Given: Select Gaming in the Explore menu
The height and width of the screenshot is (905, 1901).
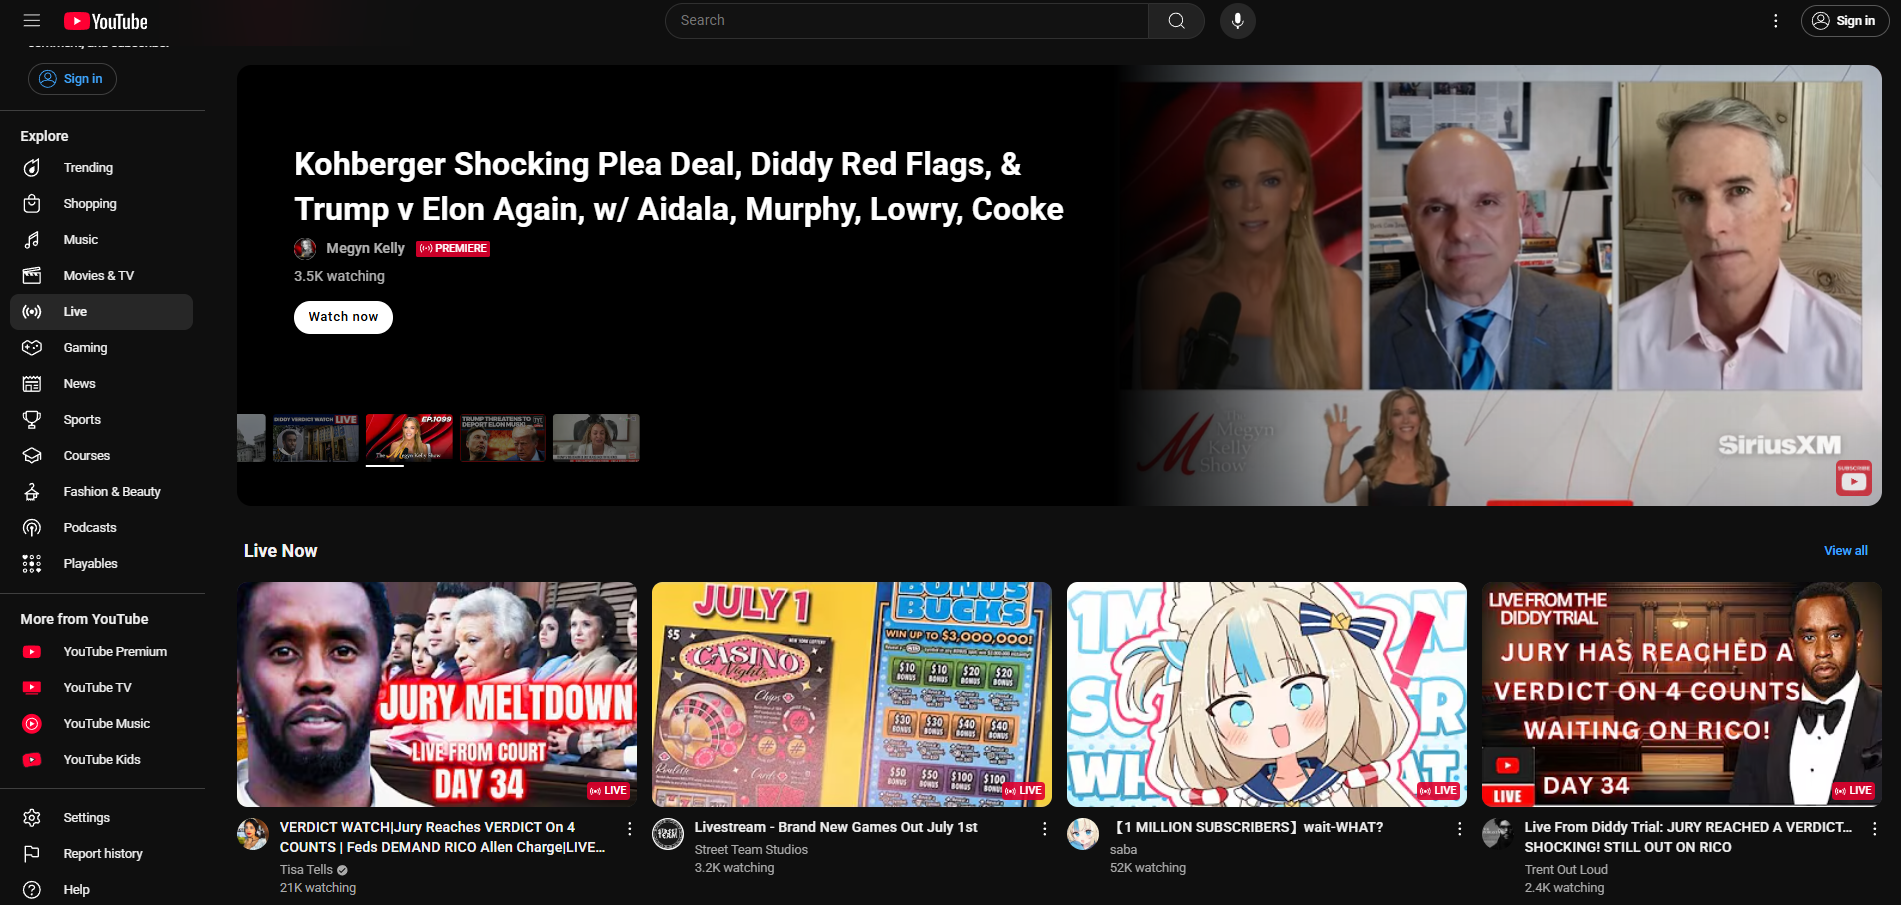Looking at the screenshot, I should [101, 348].
